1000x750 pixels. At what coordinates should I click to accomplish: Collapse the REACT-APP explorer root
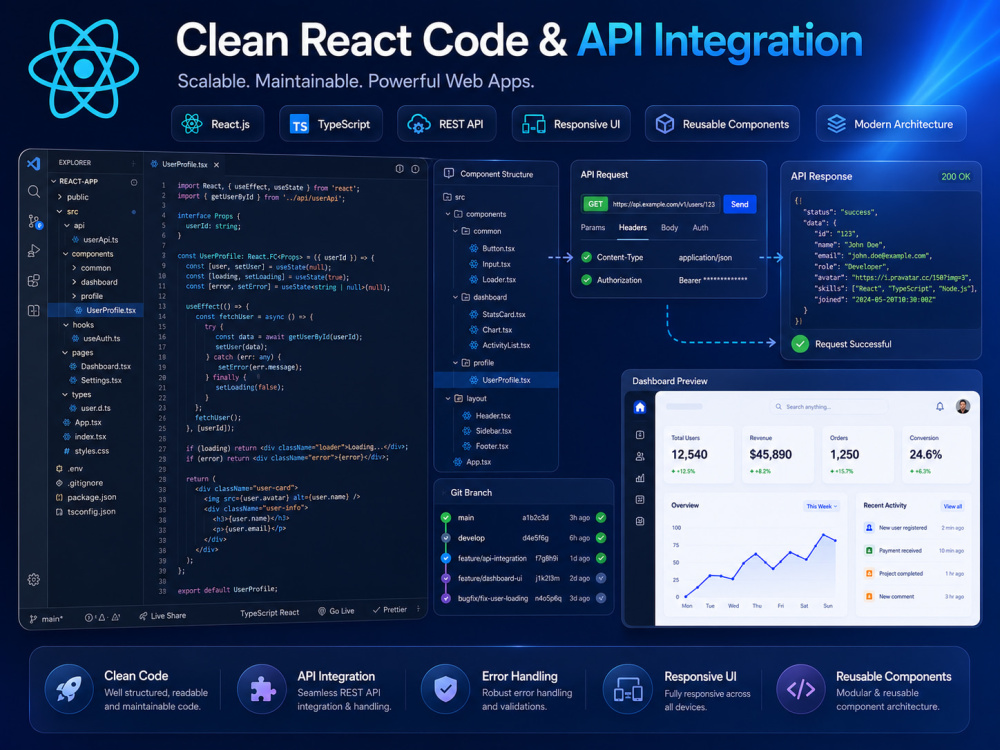(54, 181)
